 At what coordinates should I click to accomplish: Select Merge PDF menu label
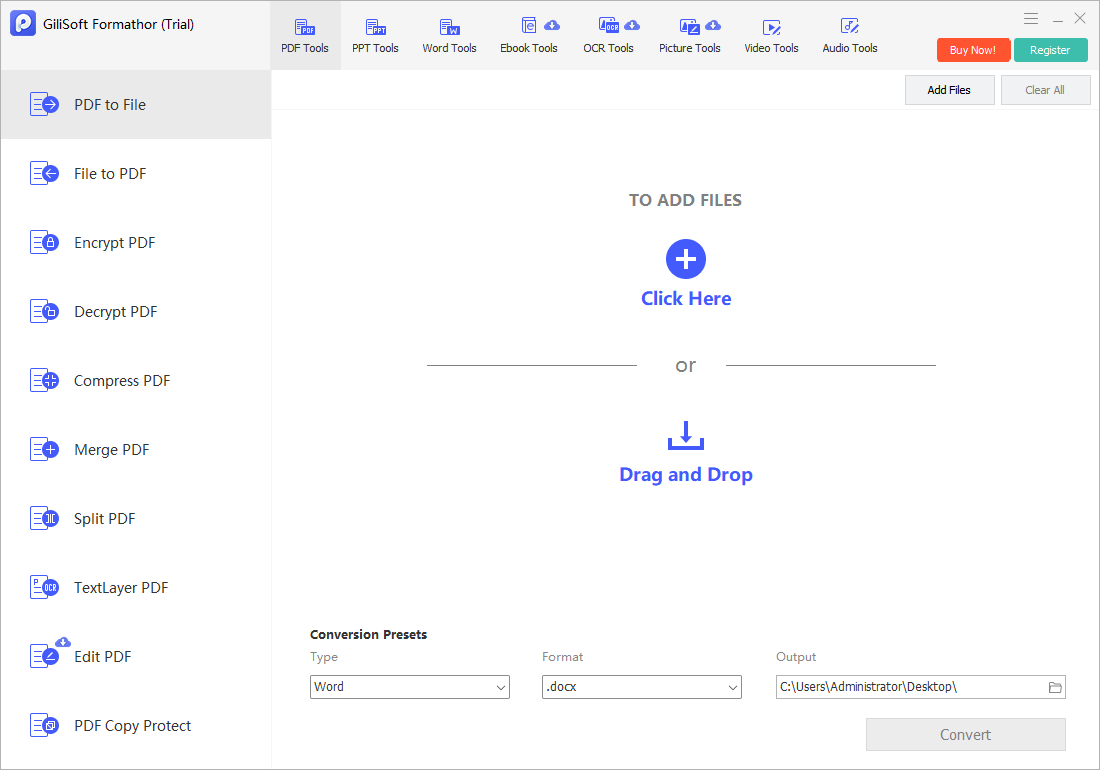[112, 450]
